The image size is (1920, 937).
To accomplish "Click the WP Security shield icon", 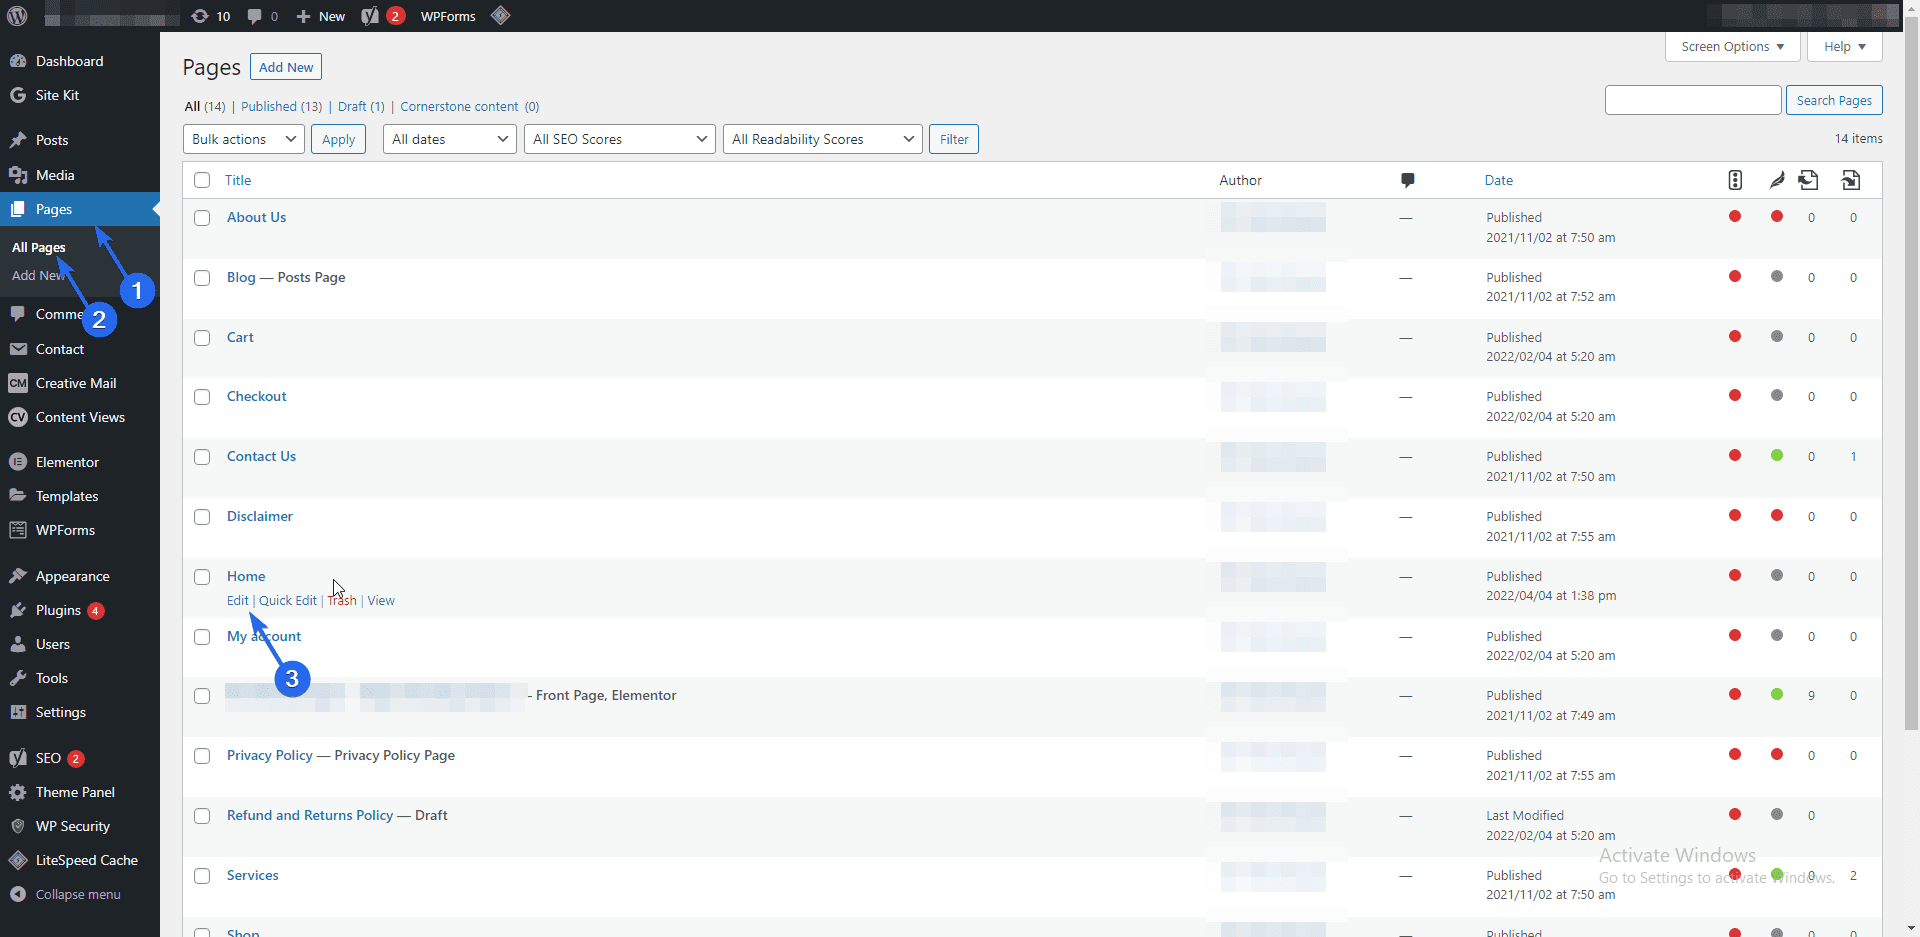I will [x=18, y=826].
